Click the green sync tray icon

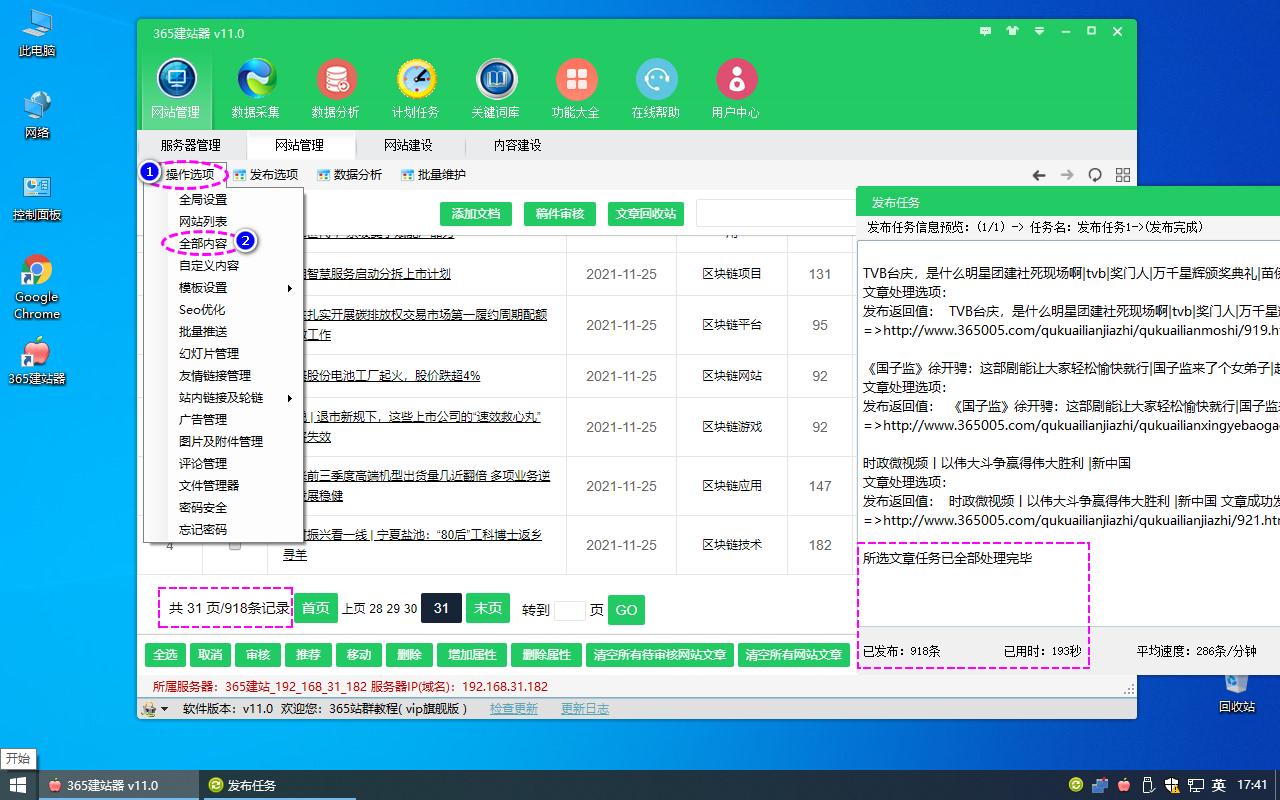(1076, 785)
